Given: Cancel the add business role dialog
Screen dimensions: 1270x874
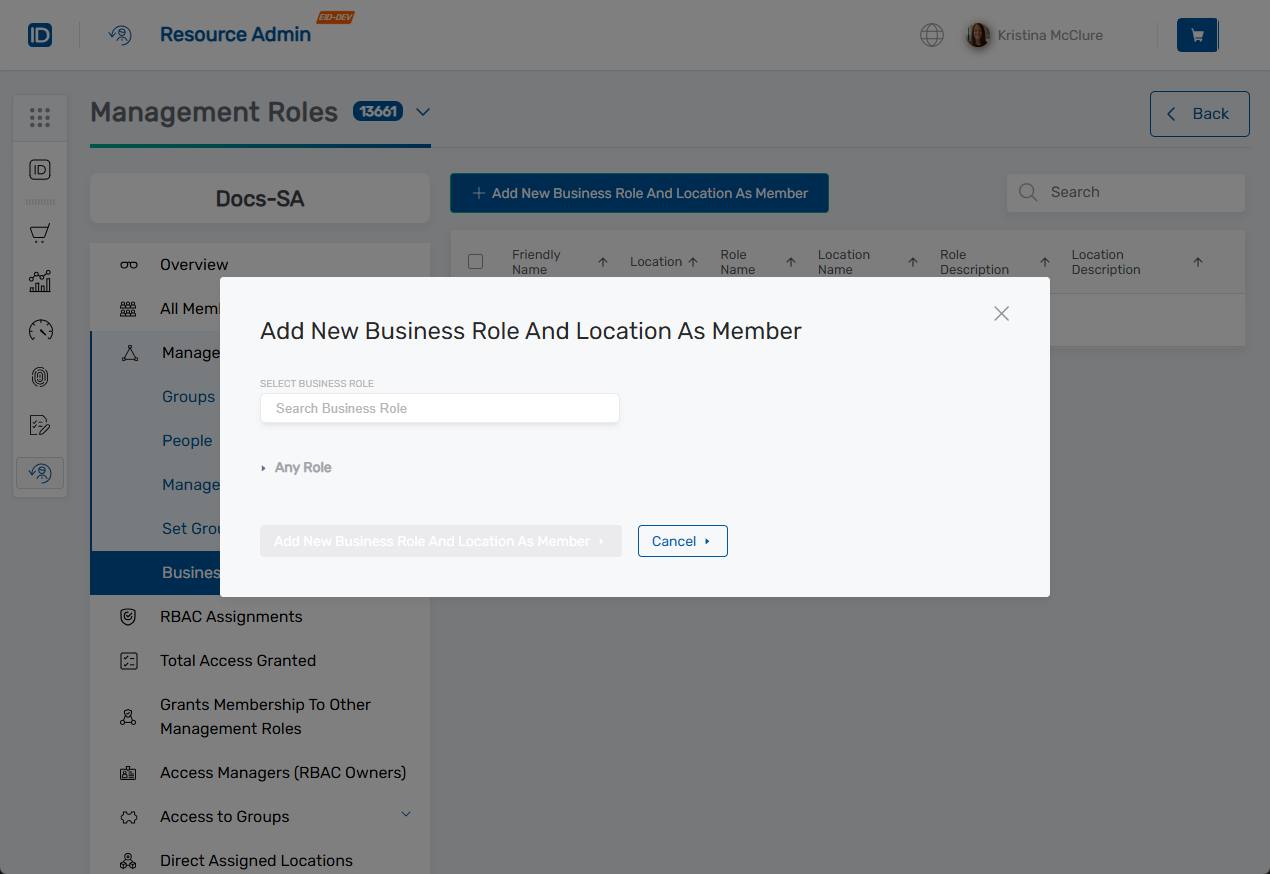Looking at the screenshot, I should click(x=682, y=541).
